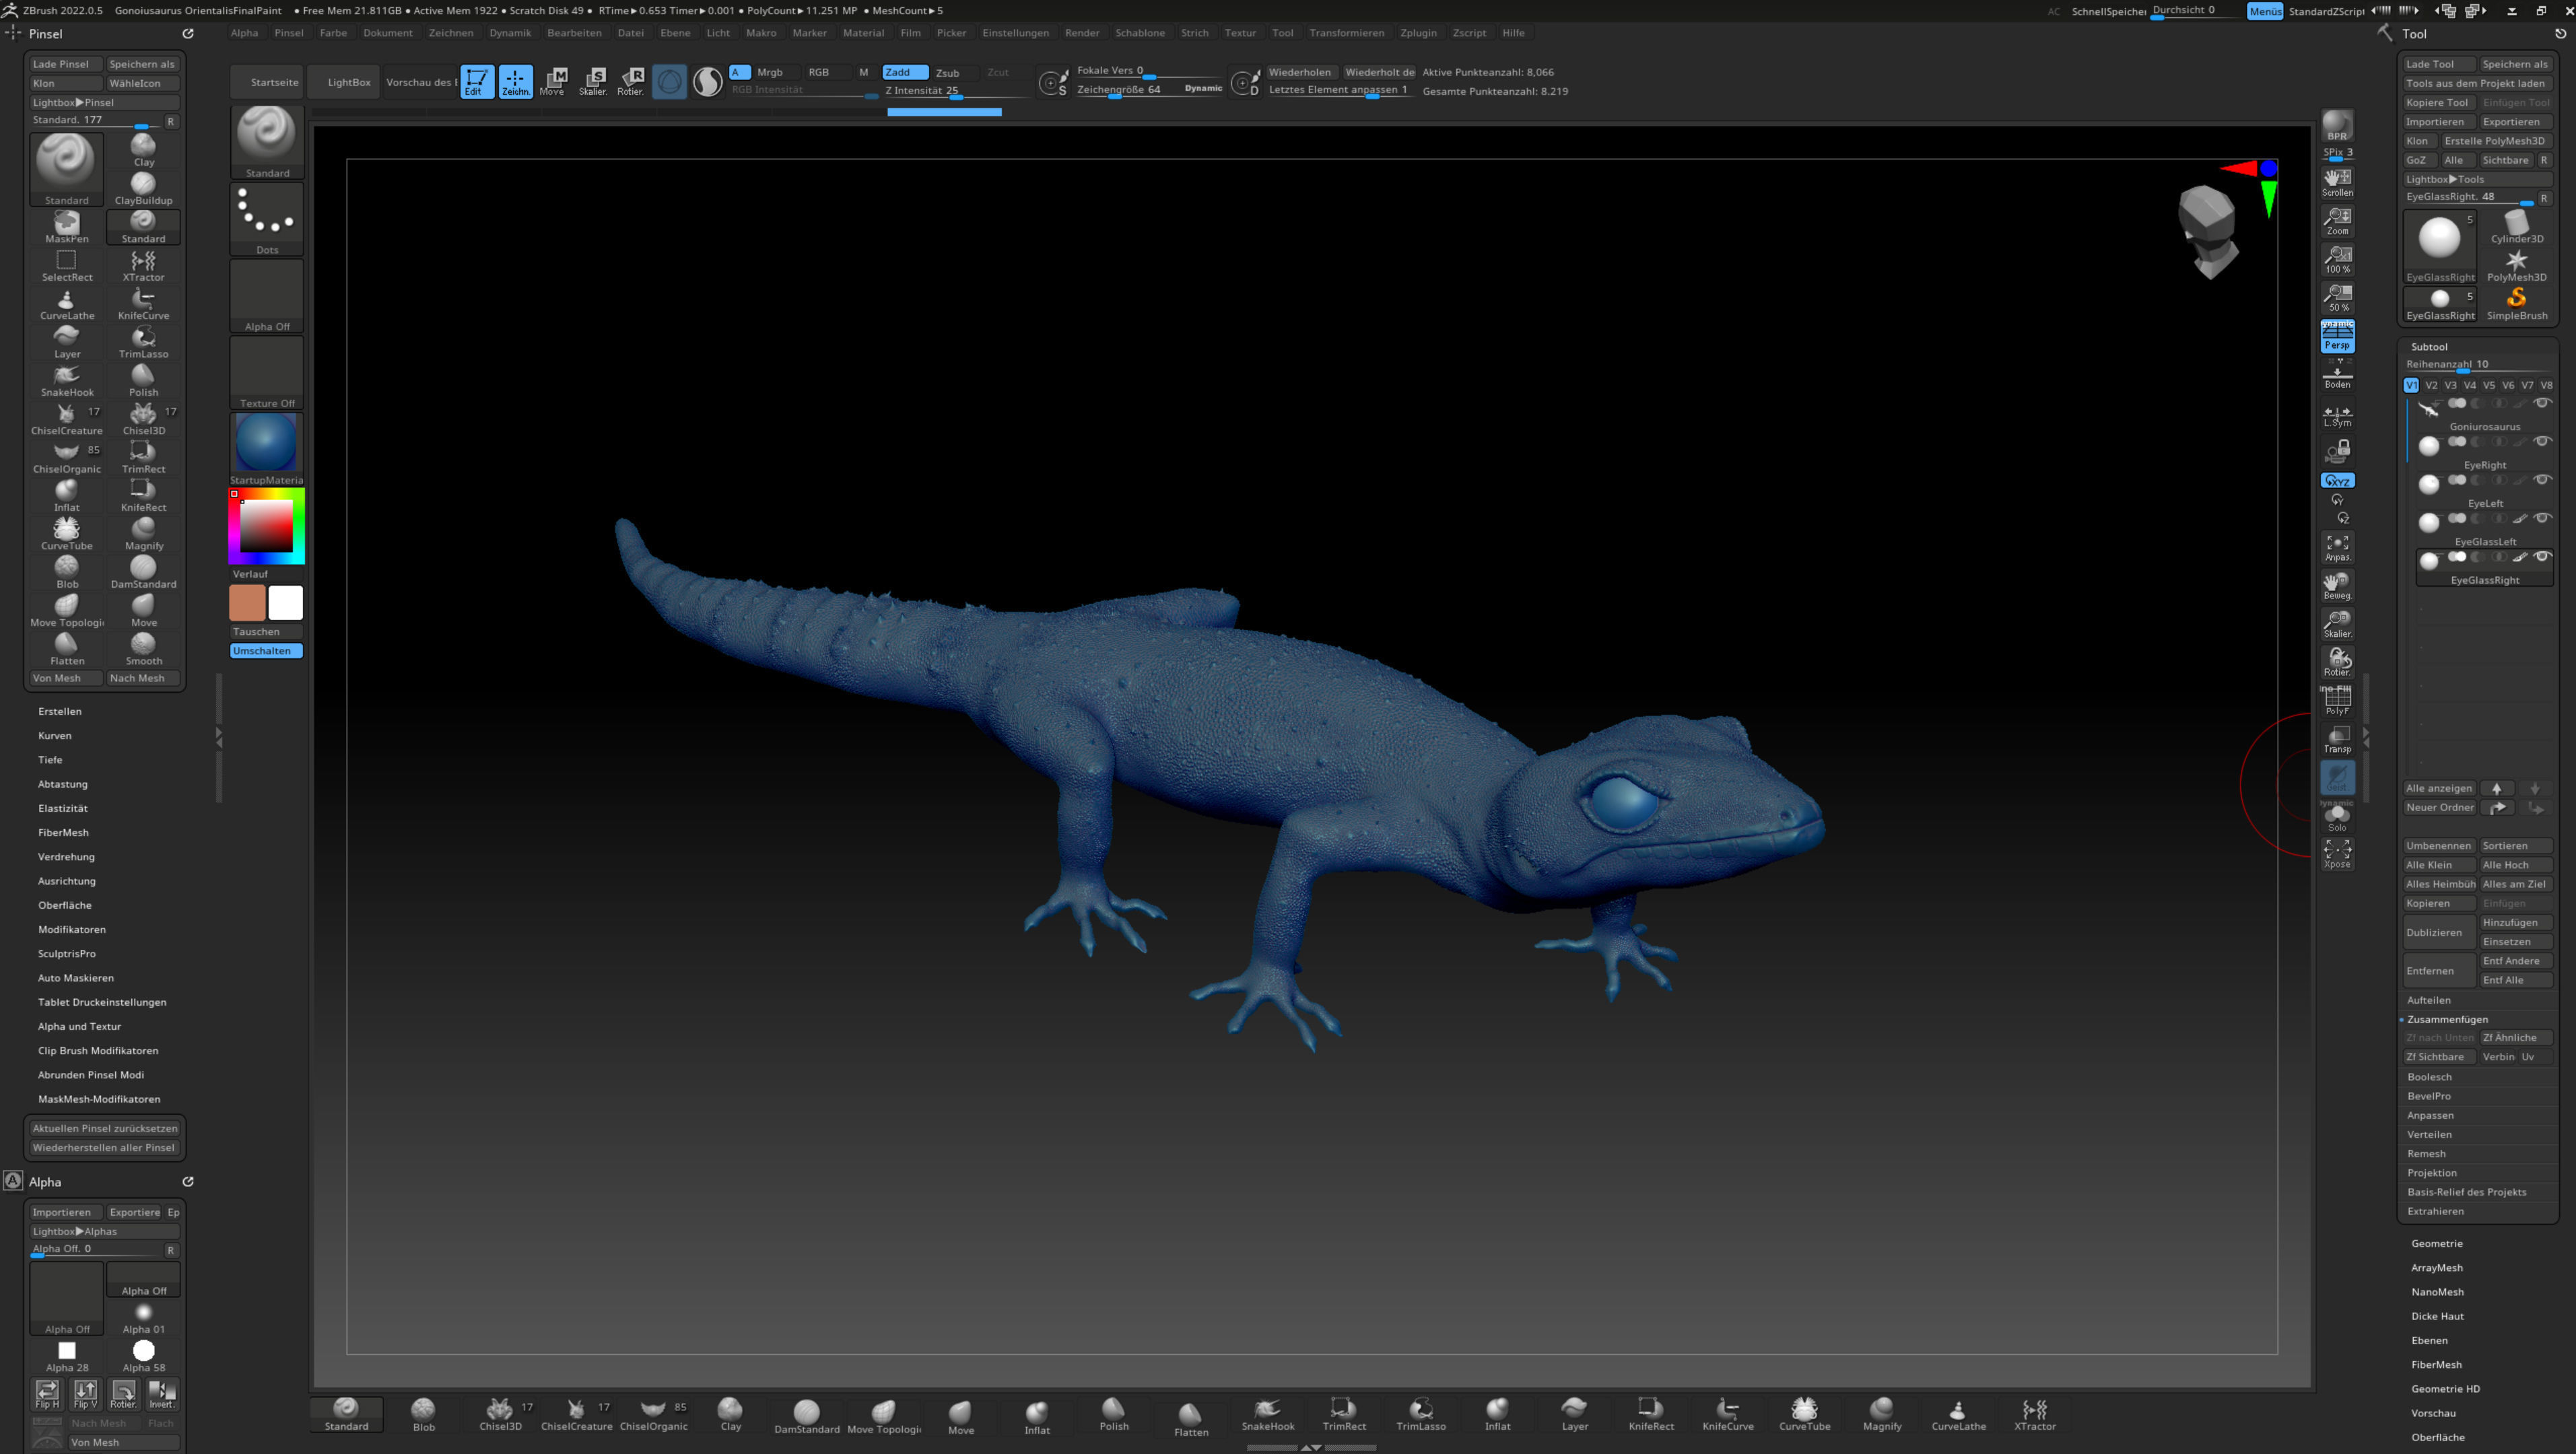Enable Zsub sculpt mode
The image size is (2576, 1454).
click(x=948, y=72)
